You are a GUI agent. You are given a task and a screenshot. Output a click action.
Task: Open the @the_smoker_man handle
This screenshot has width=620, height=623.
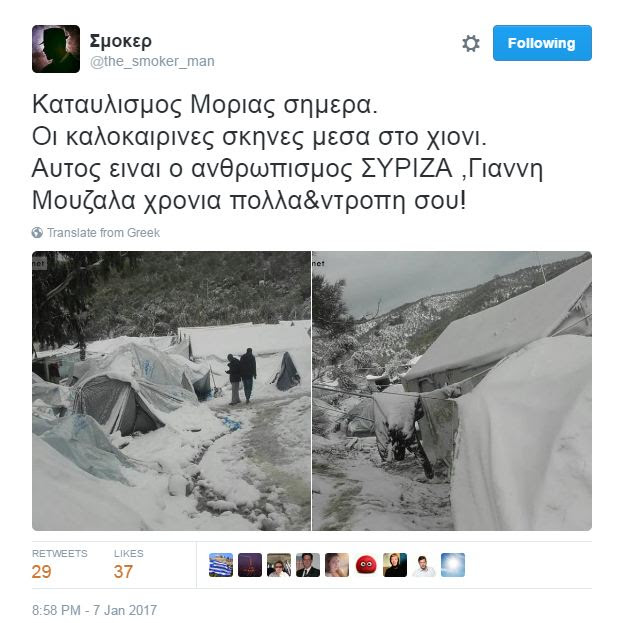point(152,62)
